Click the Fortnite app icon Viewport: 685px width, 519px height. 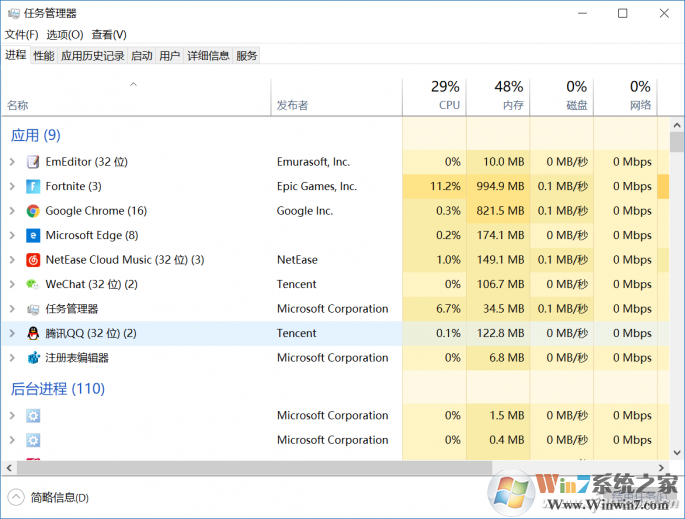(x=33, y=186)
